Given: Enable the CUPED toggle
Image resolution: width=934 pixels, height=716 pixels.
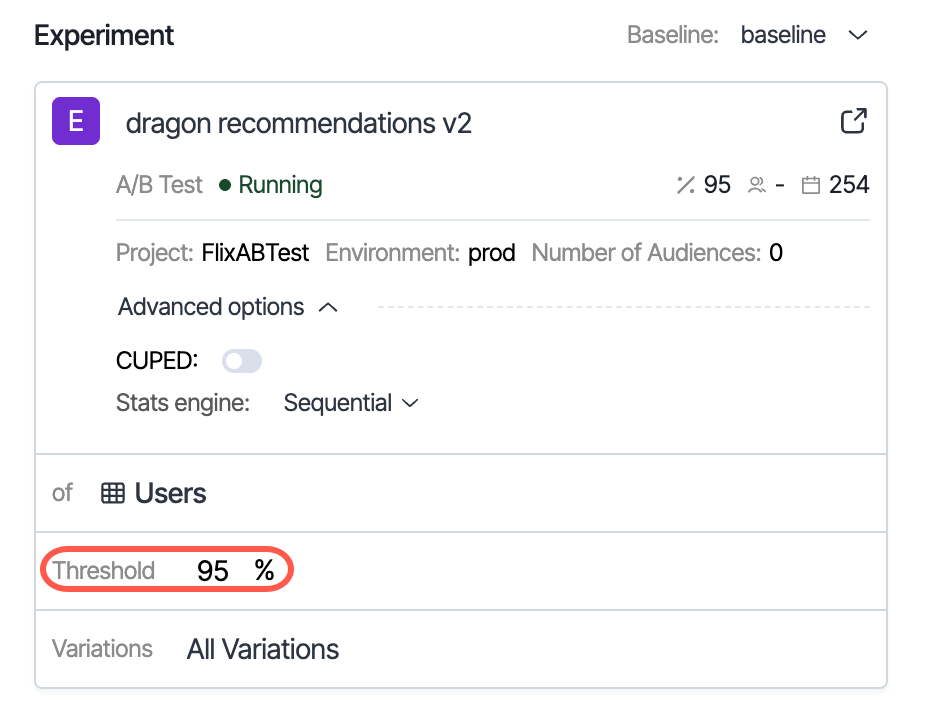Looking at the screenshot, I should point(242,361).
